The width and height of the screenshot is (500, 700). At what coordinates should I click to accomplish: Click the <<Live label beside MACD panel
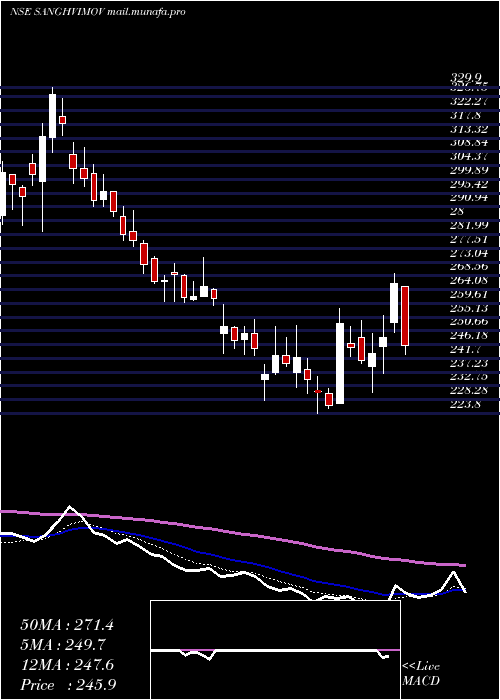point(421,667)
